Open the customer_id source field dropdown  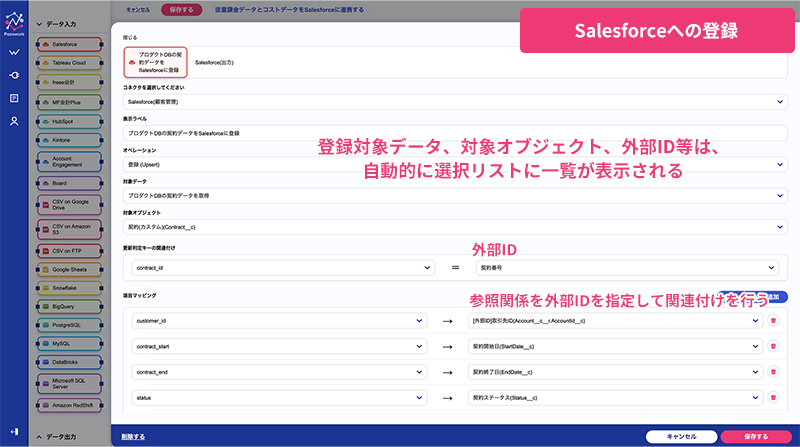[x=279, y=320]
